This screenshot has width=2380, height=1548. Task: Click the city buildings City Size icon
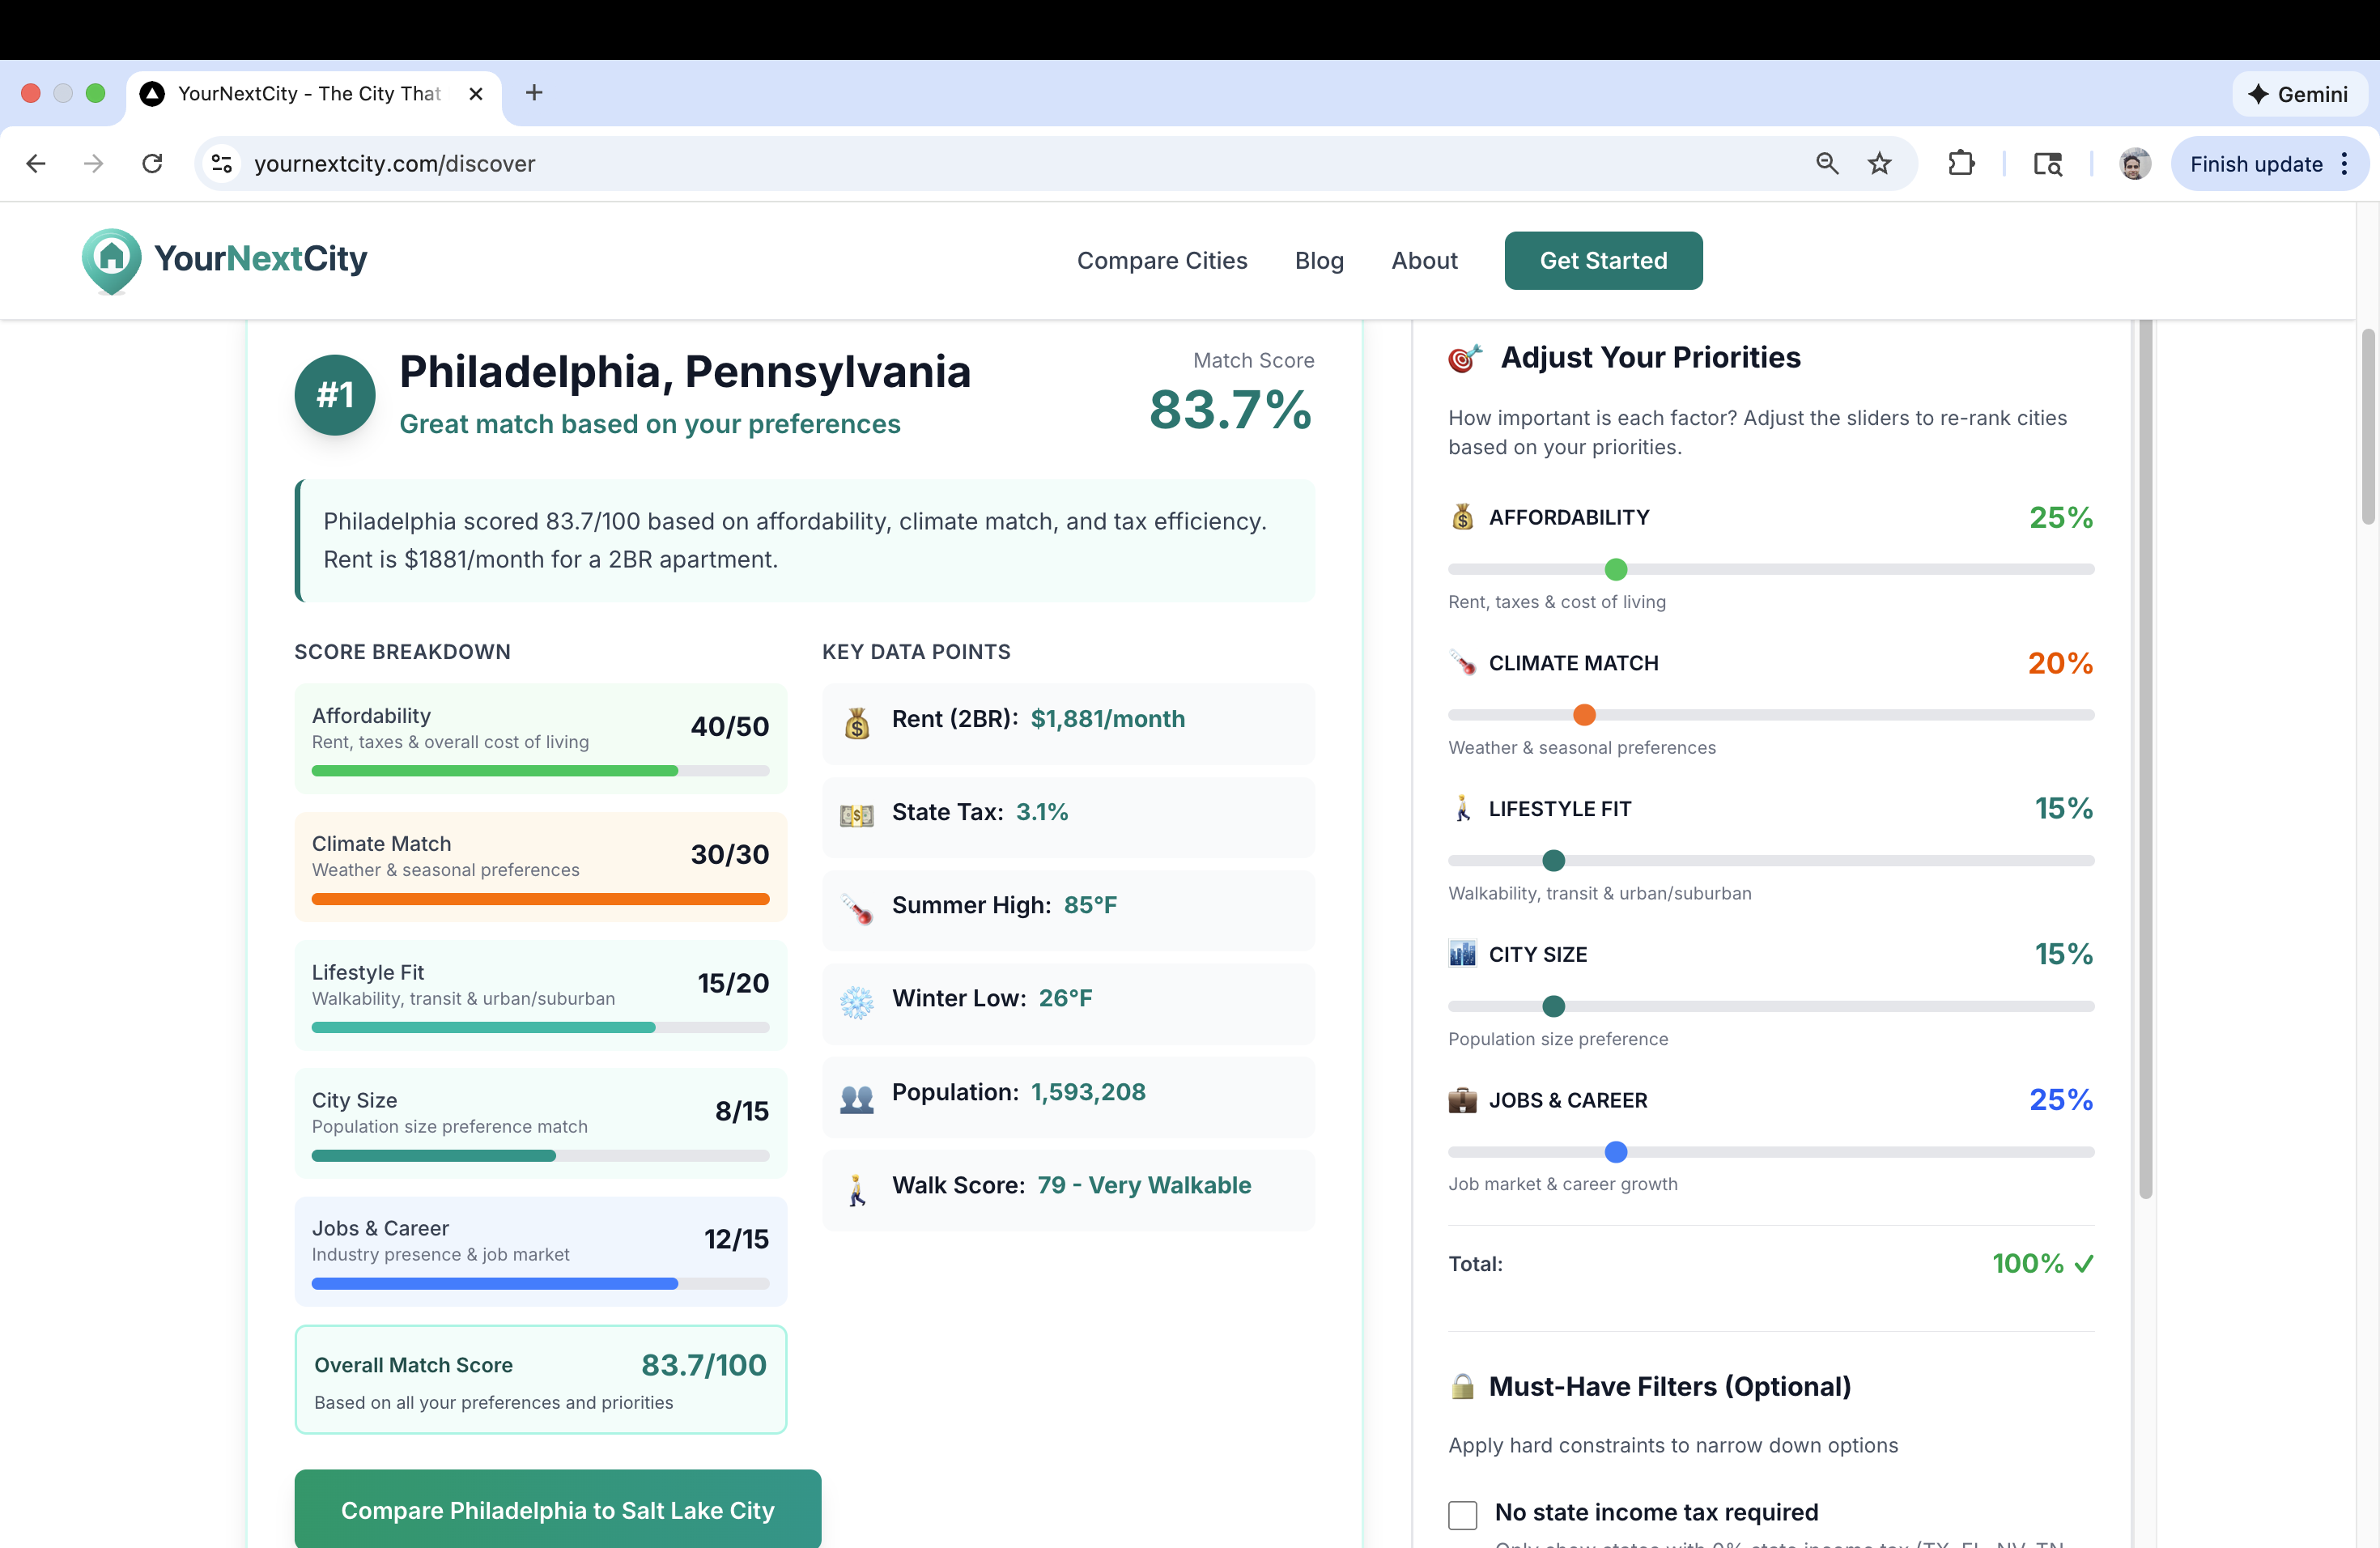point(1463,954)
